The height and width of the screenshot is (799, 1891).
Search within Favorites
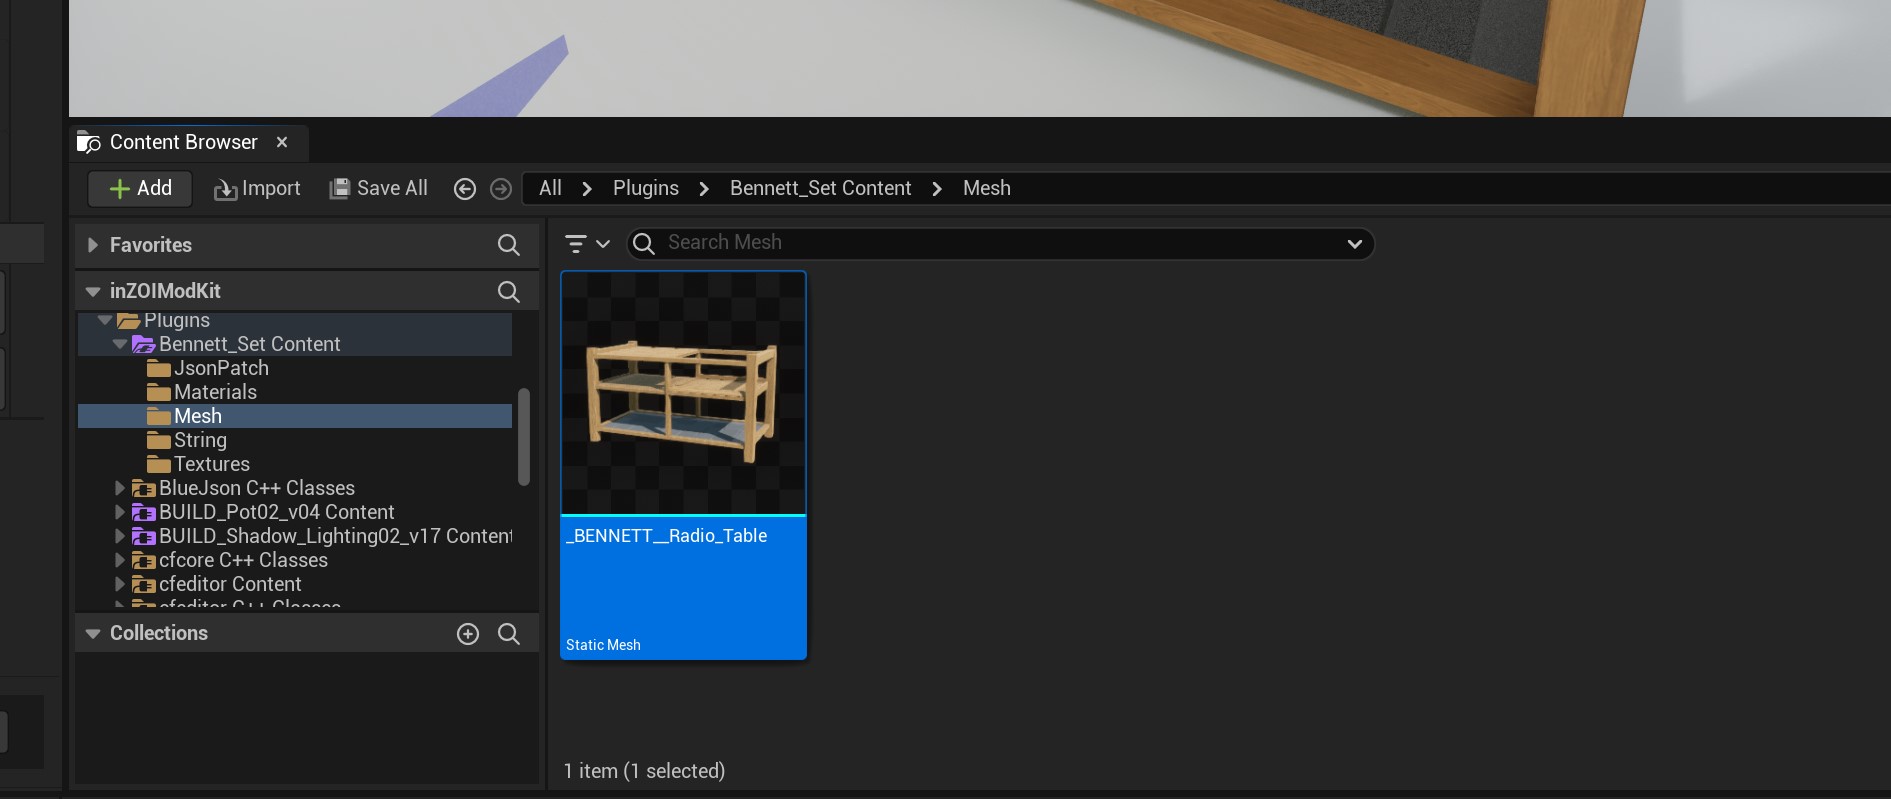[509, 245]
